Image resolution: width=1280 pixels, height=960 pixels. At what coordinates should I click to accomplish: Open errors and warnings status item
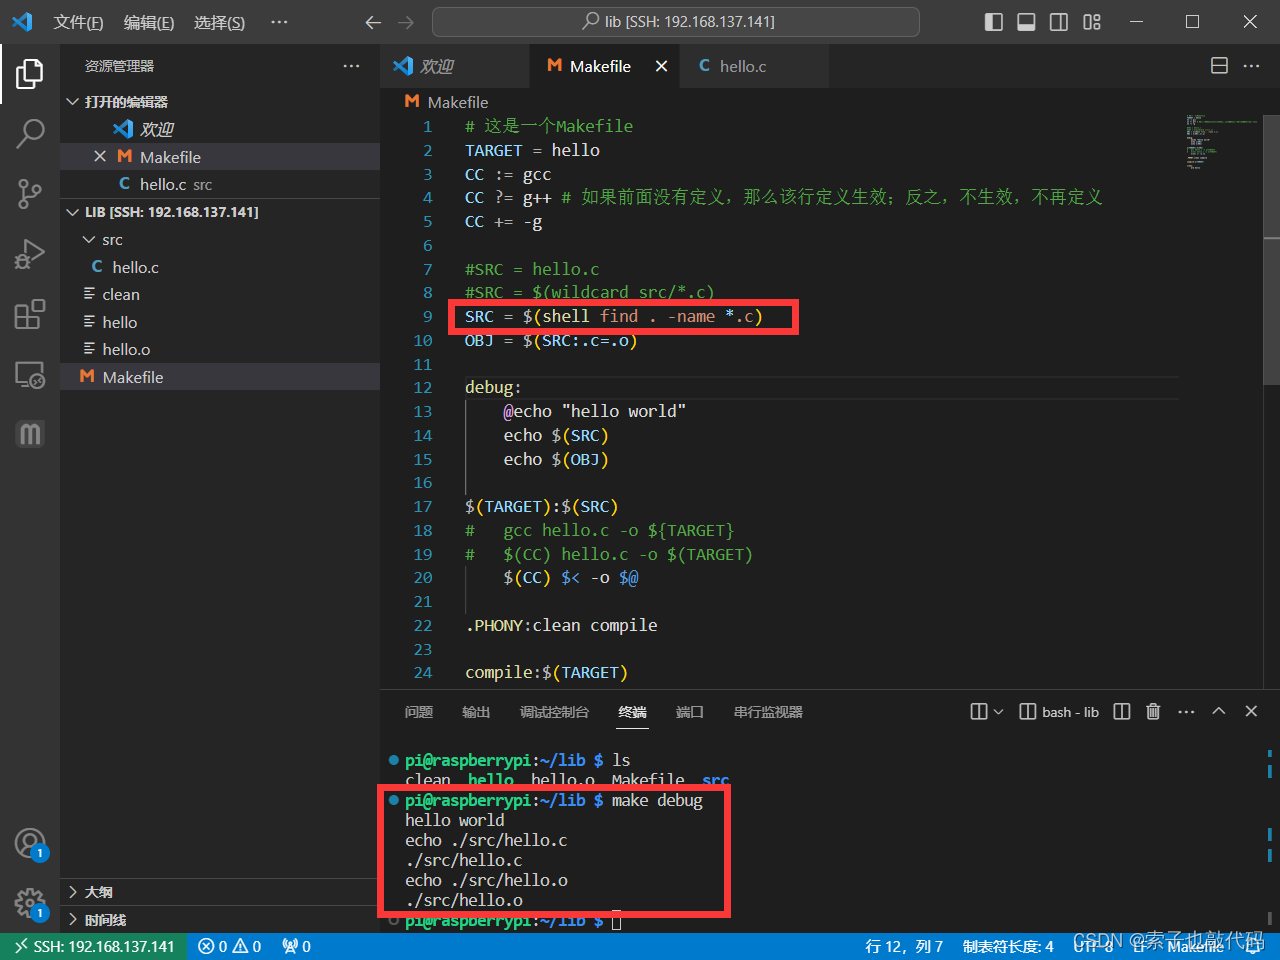pyautogui.click(x=230, y=947)
